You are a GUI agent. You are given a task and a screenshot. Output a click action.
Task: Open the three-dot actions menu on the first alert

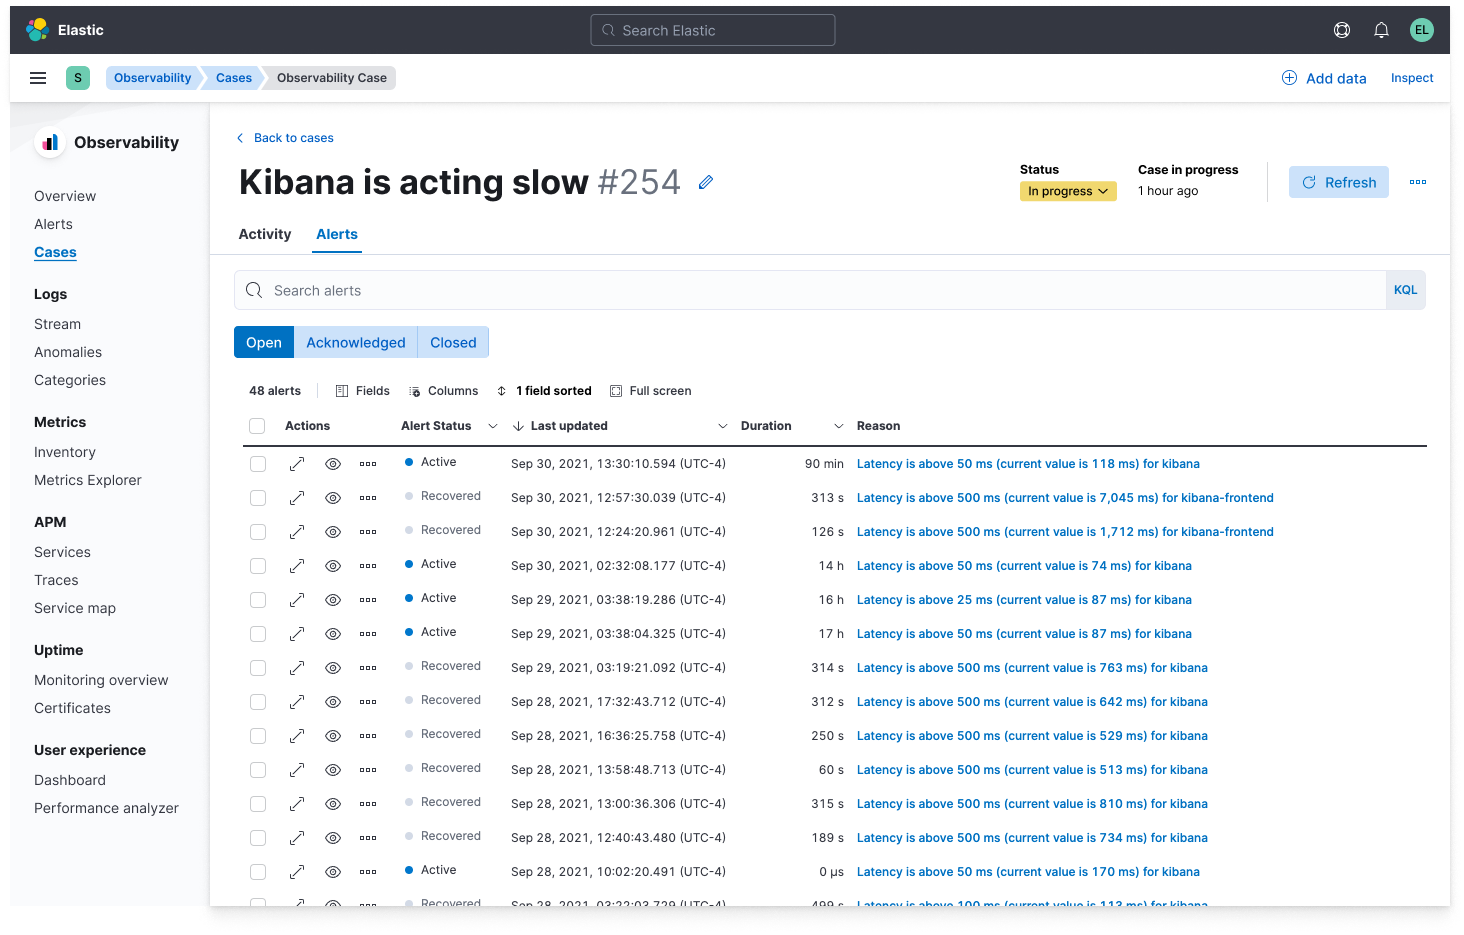[x=368, y=463]
